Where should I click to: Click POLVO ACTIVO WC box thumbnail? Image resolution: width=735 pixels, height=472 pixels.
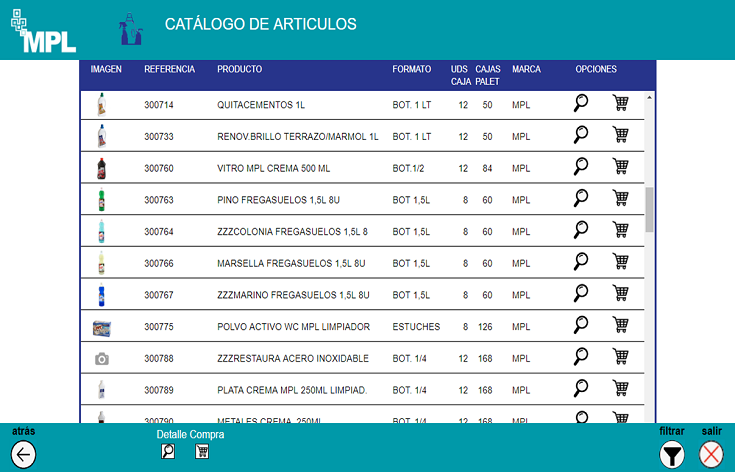[x=102, y=329]
